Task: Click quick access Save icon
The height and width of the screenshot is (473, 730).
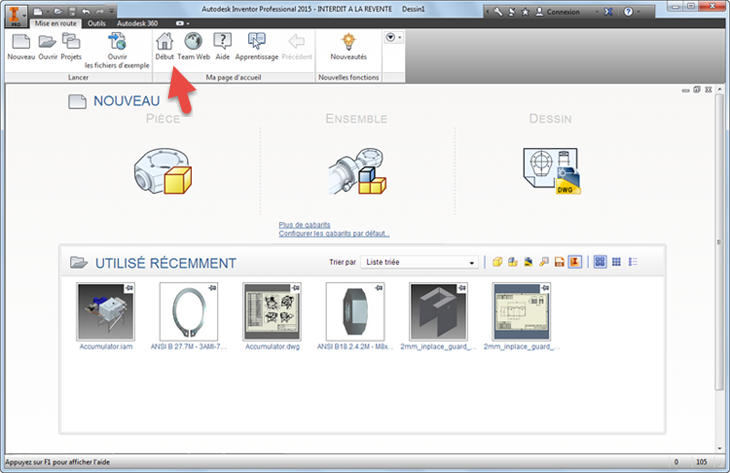Action: click(x=72, y=11)
